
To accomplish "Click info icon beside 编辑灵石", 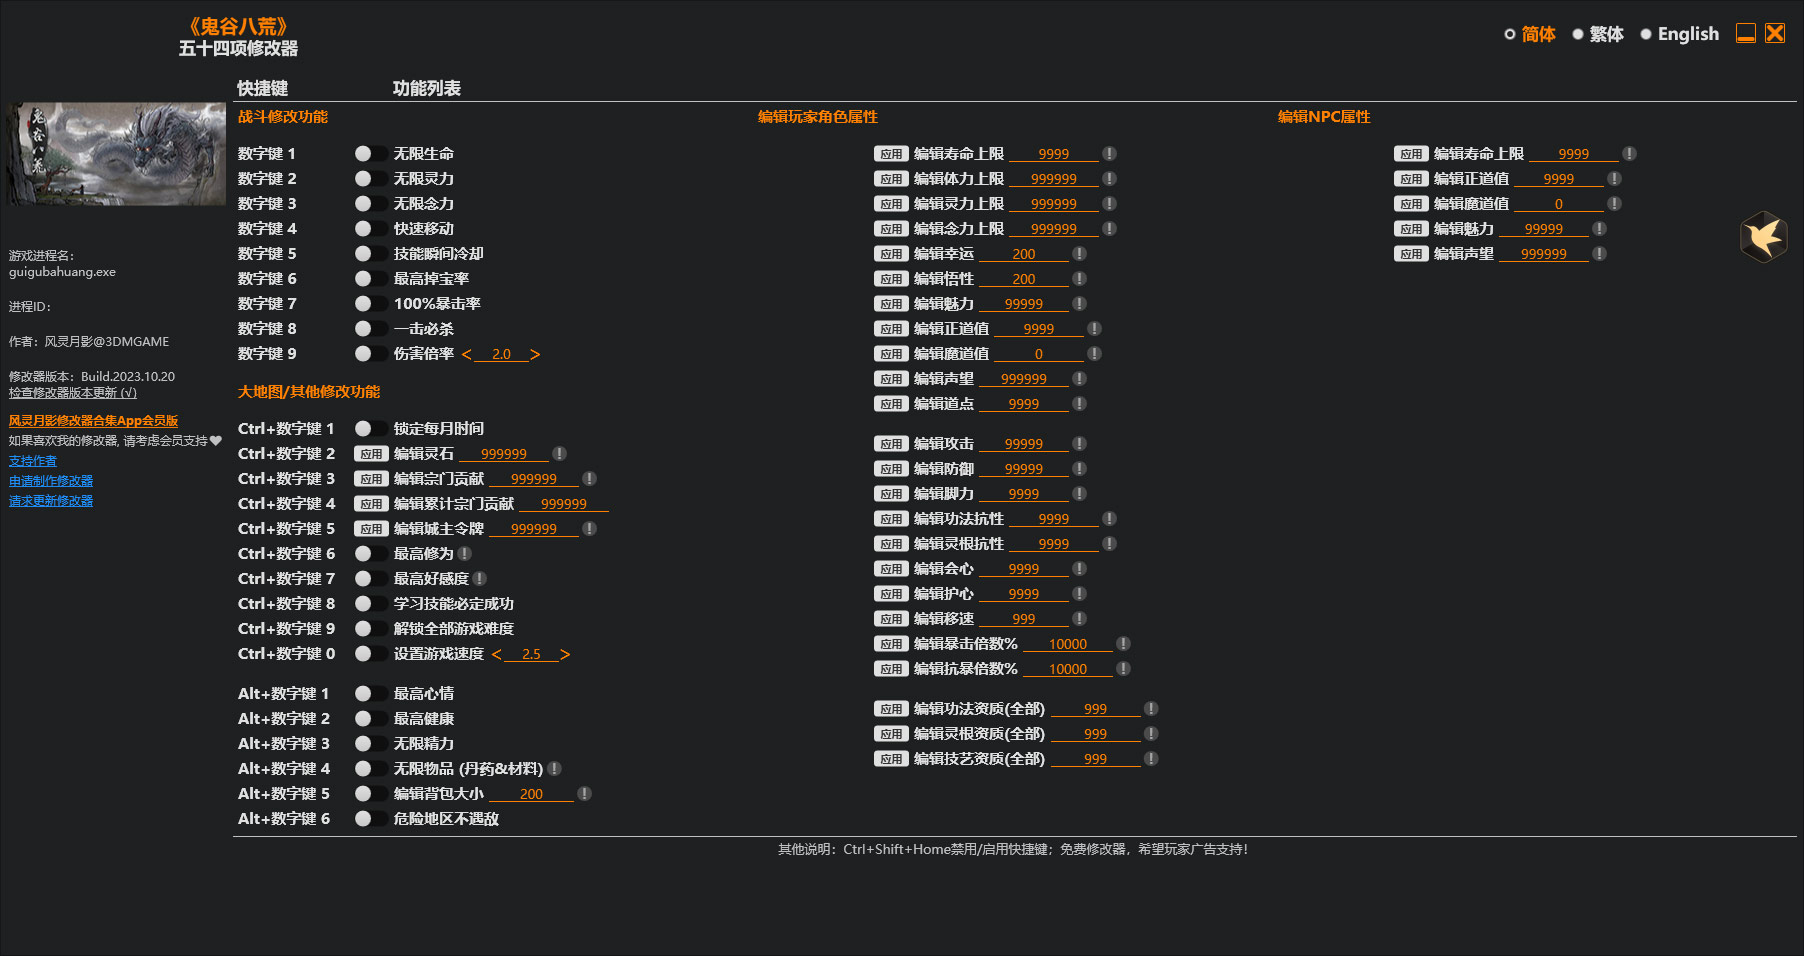I will (x=559, y=454).
